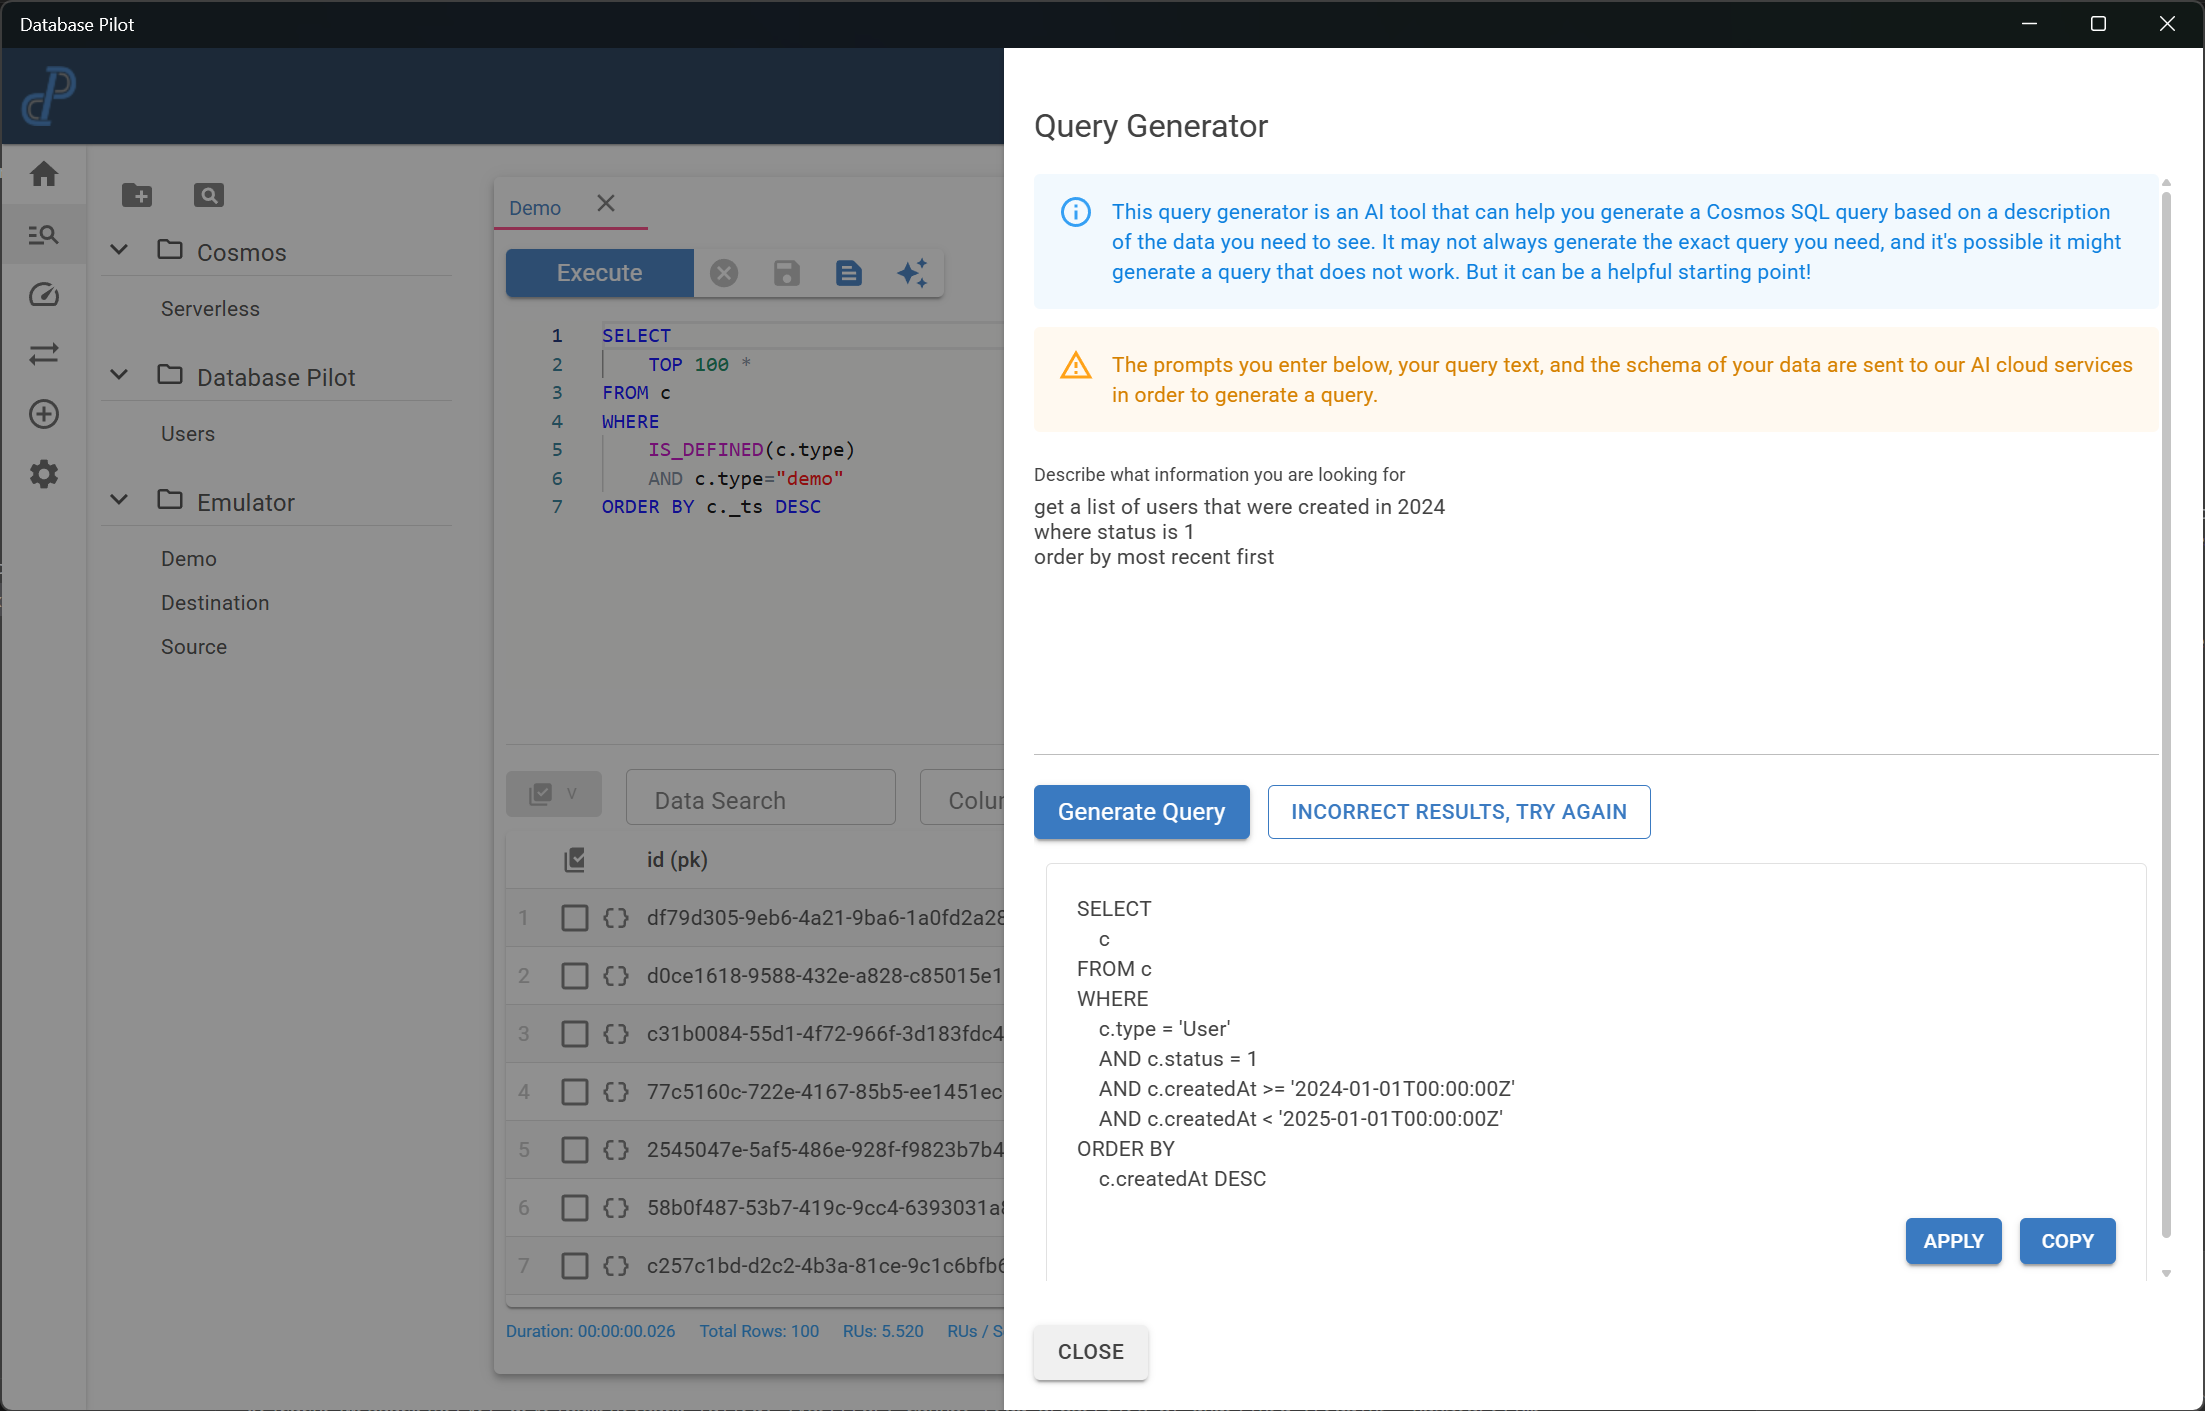
Task: Check the select-all checkbox in results header
Action: 575,858
